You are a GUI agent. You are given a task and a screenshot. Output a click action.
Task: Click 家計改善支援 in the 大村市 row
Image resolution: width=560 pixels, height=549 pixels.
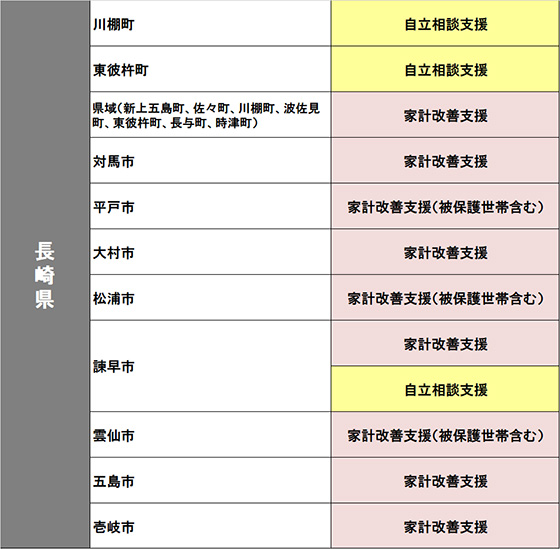click(x=445, y=252)
